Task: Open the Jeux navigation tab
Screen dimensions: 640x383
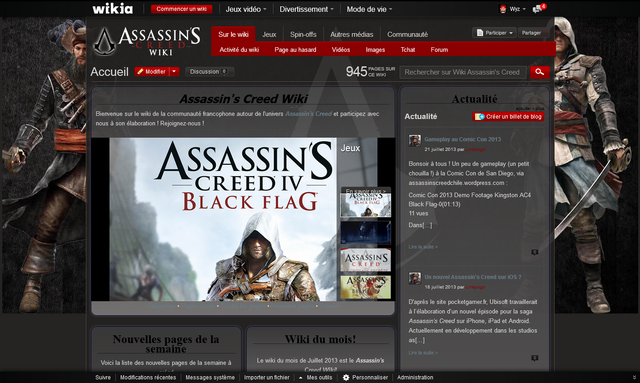Action: 269,34
